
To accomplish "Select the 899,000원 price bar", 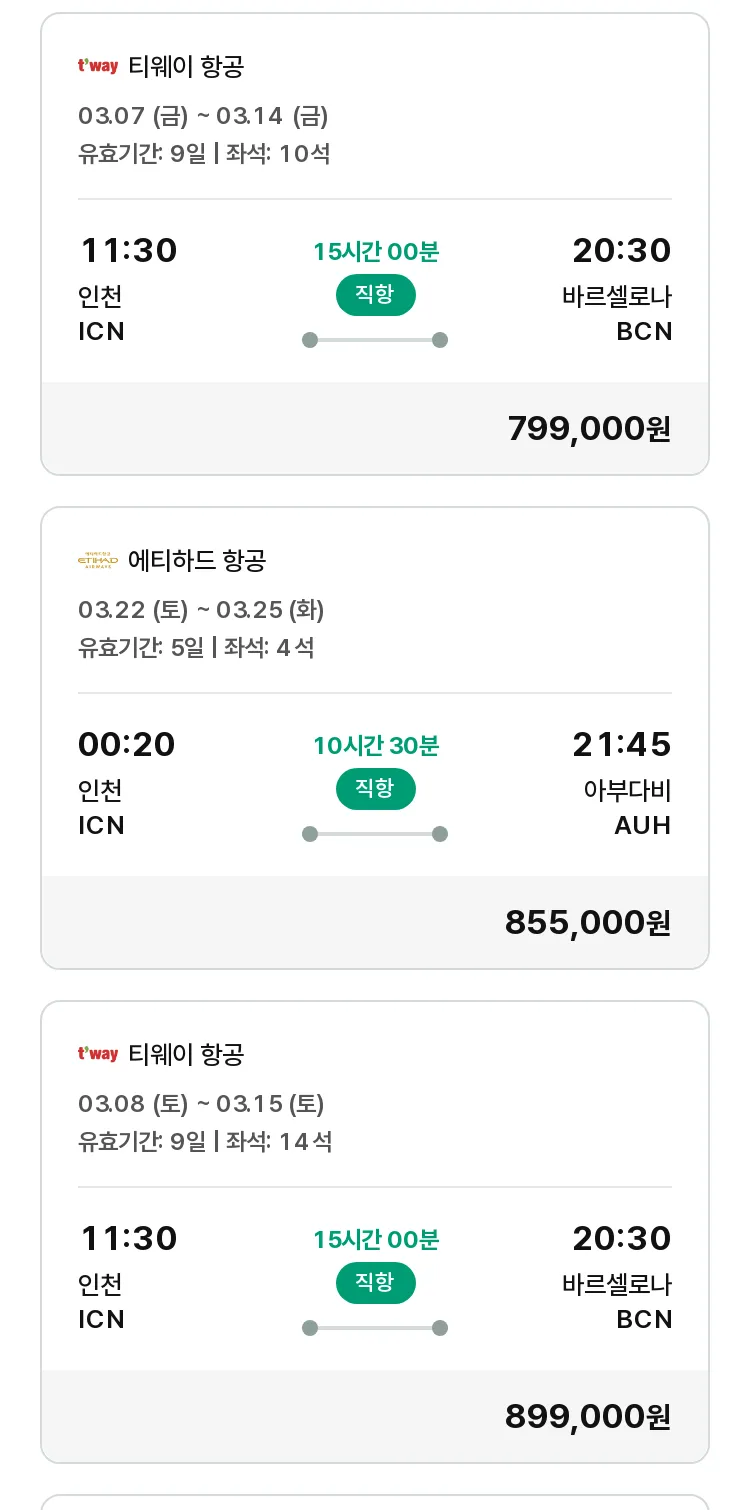I will tap(375, 1416).
